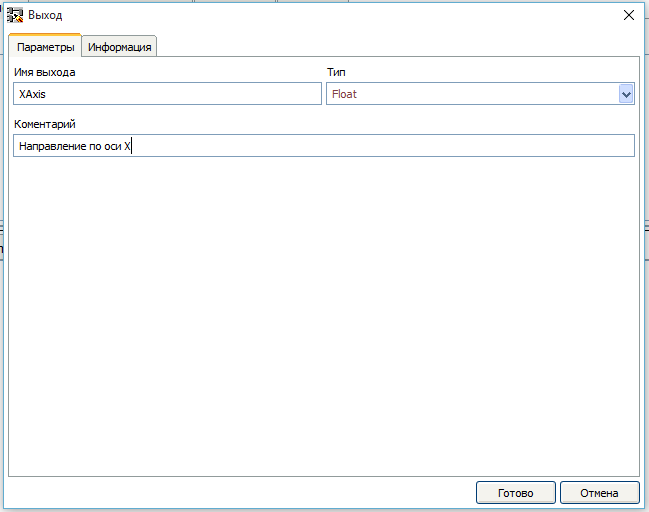This screenshot has width=649, height=512.
Task: Close the Выход dialog window
Action: point(629,15)
